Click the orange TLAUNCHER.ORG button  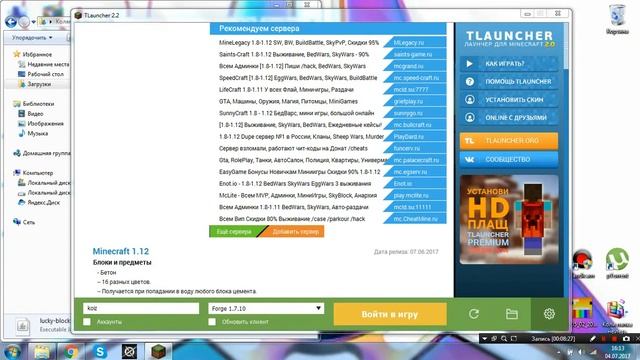click(509, 141)
